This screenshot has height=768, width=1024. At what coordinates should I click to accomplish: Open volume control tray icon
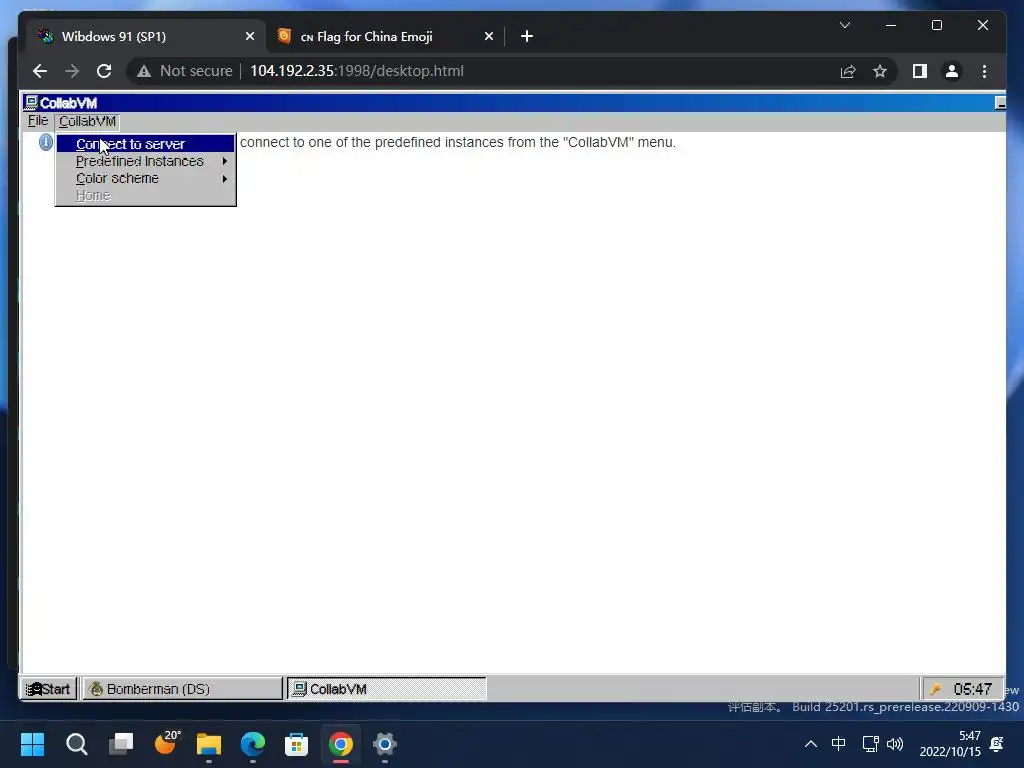(x=895, y=744)
